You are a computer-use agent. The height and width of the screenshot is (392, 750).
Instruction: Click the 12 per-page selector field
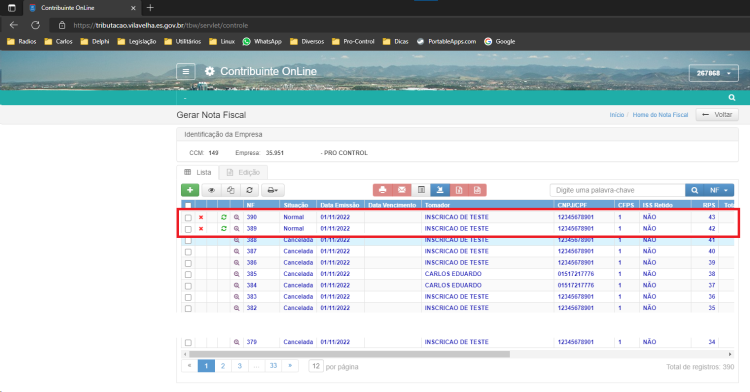pyautogui.click(x=316, y=366)
